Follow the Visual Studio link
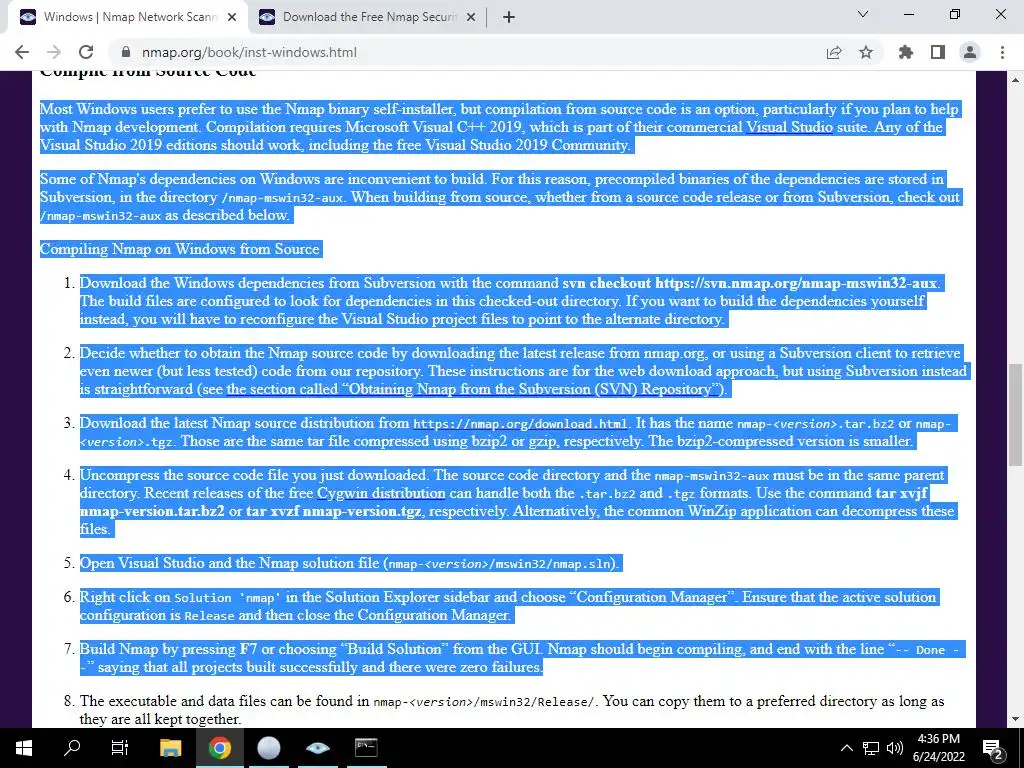The image size is (1024, 768). (790, 127)
